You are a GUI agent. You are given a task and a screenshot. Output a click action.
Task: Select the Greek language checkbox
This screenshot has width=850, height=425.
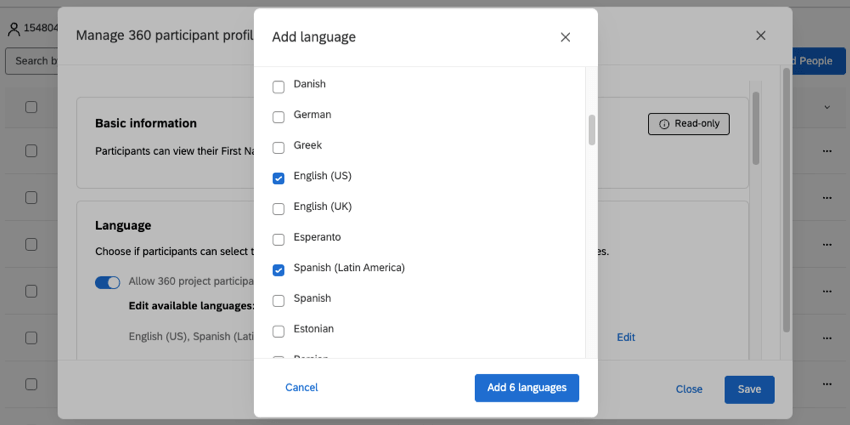[279, 148]
